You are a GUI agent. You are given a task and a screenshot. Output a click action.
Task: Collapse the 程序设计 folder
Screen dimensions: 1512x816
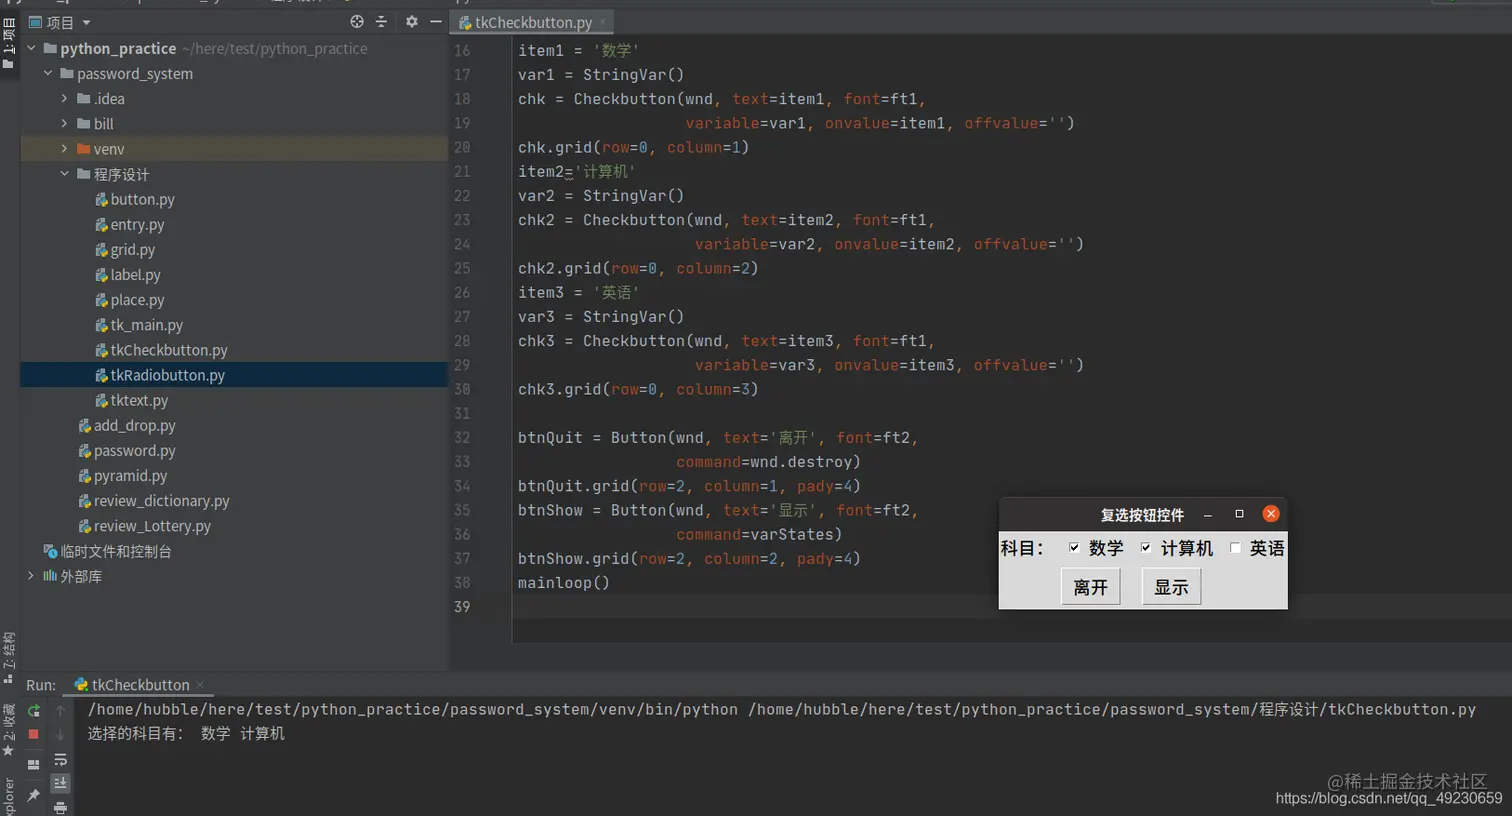pos(64,173)
